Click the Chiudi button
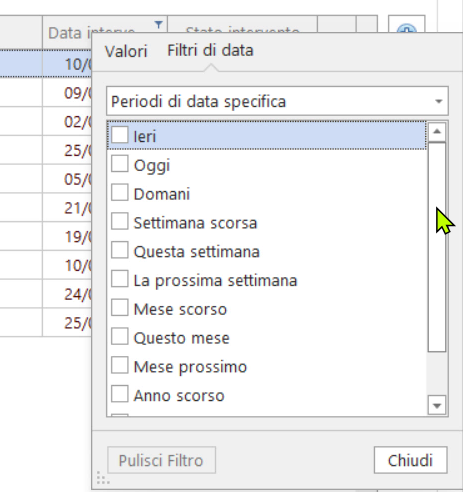The image size is (463, 492). tap(410, 460)
